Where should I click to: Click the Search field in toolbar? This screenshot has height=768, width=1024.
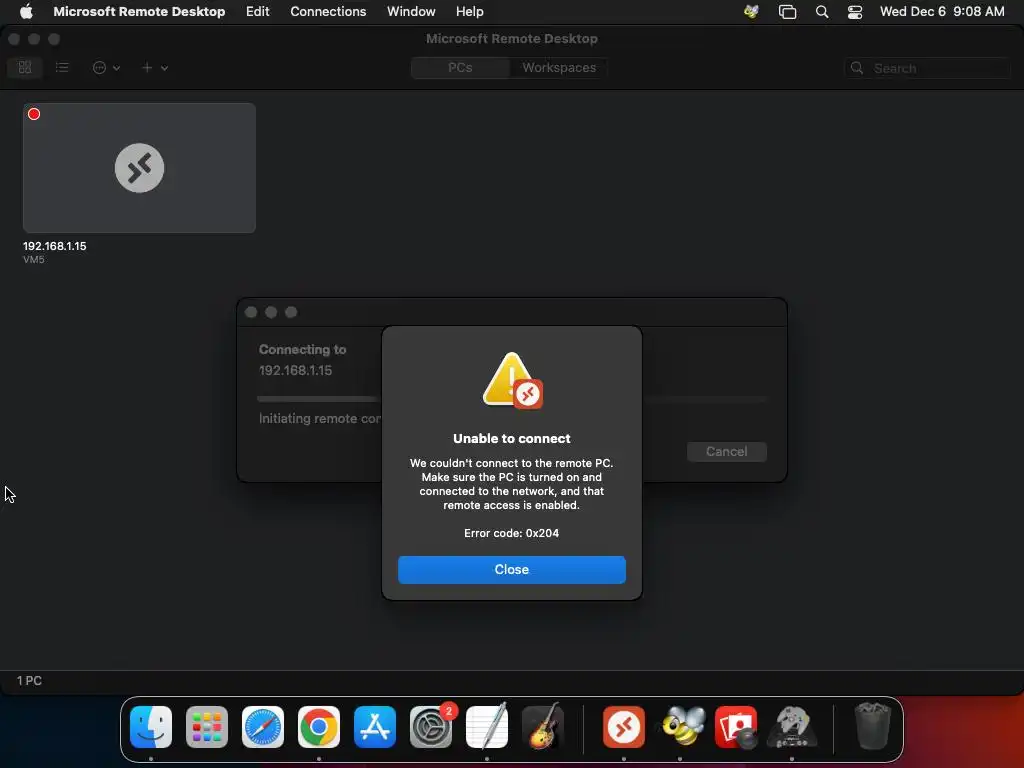click(927, 68)
